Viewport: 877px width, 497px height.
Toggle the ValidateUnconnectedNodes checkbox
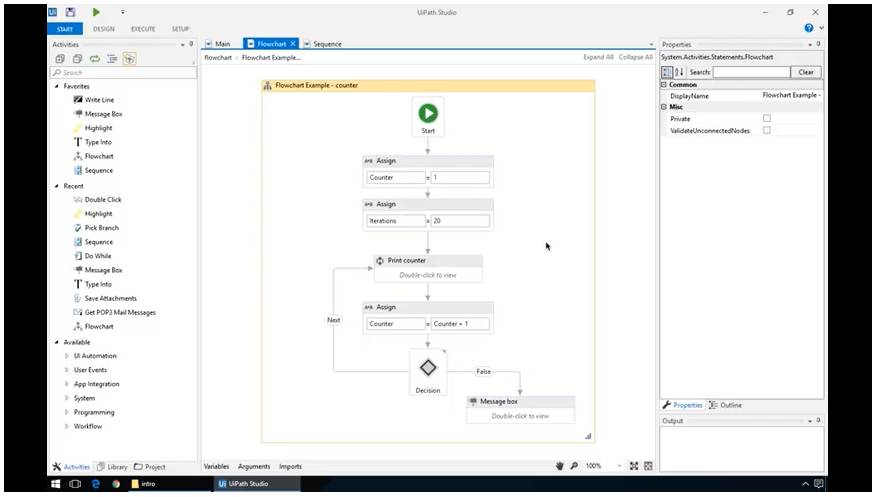(x=767, y=130)
